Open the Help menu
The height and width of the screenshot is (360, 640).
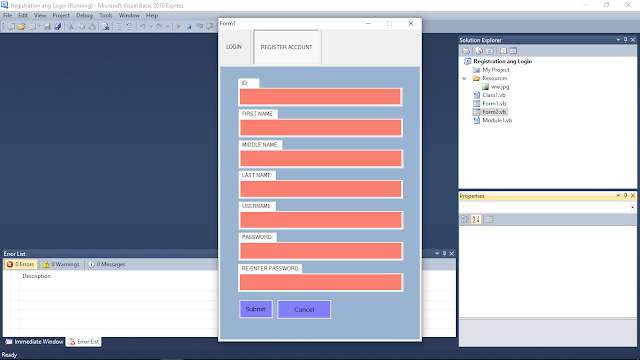click(152, 16)
